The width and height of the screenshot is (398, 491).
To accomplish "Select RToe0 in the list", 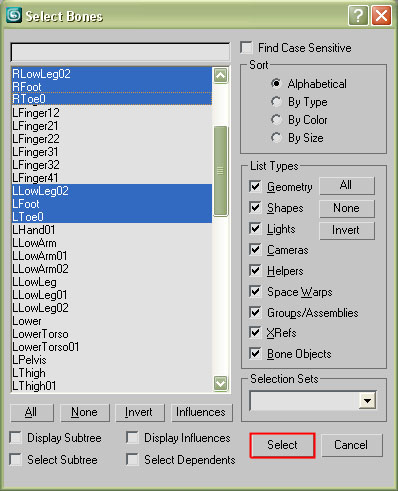I will 112,99.
